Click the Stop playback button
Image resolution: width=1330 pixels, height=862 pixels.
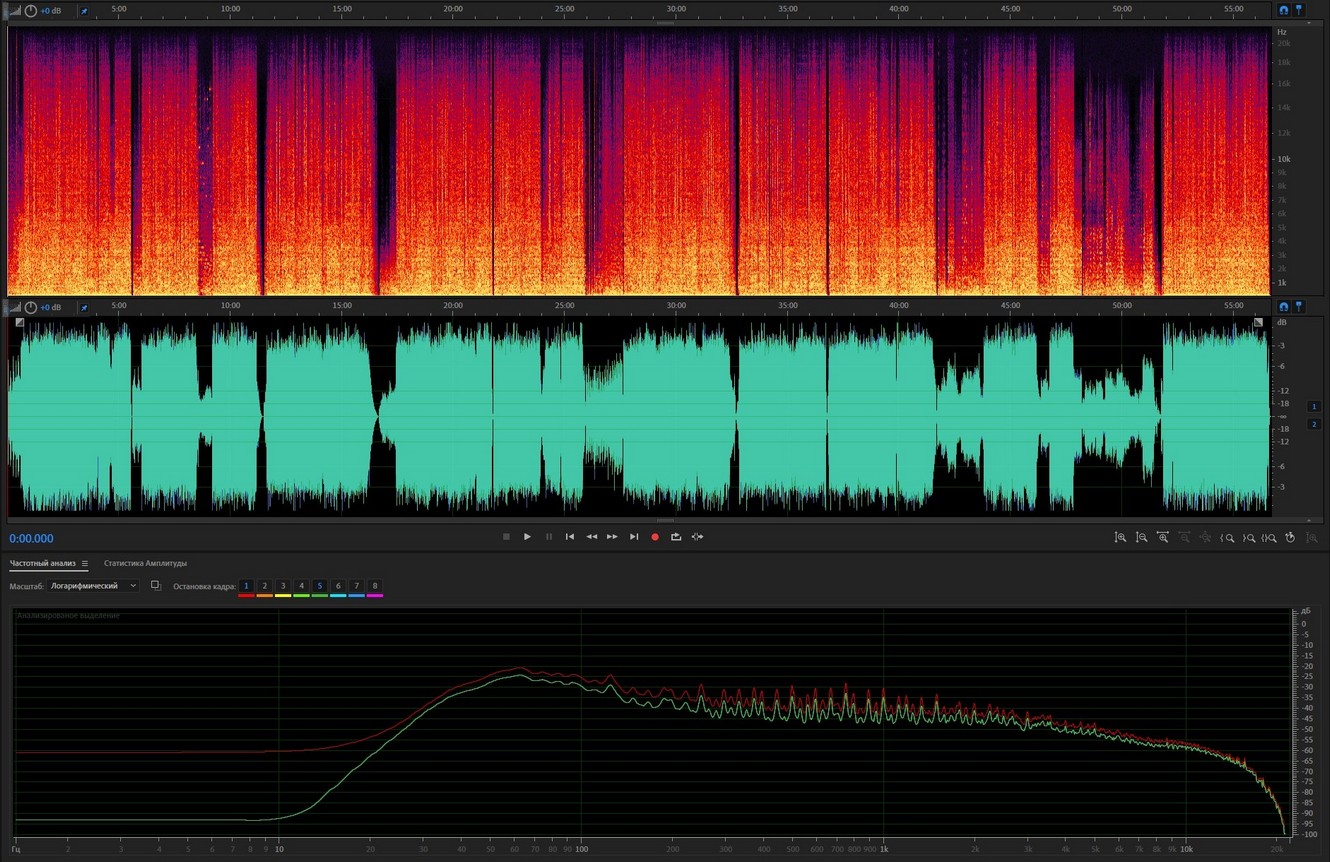506,537
